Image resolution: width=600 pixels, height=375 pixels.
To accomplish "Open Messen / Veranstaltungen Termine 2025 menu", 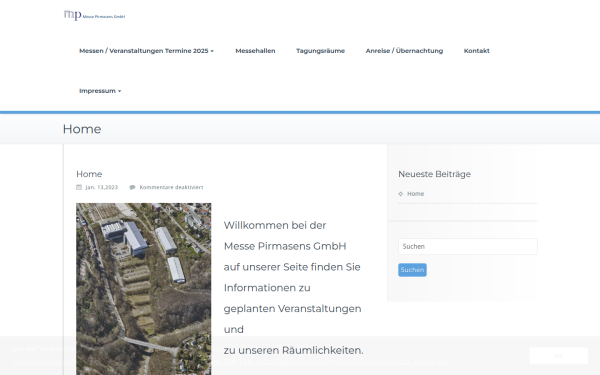I will [146, 51].
